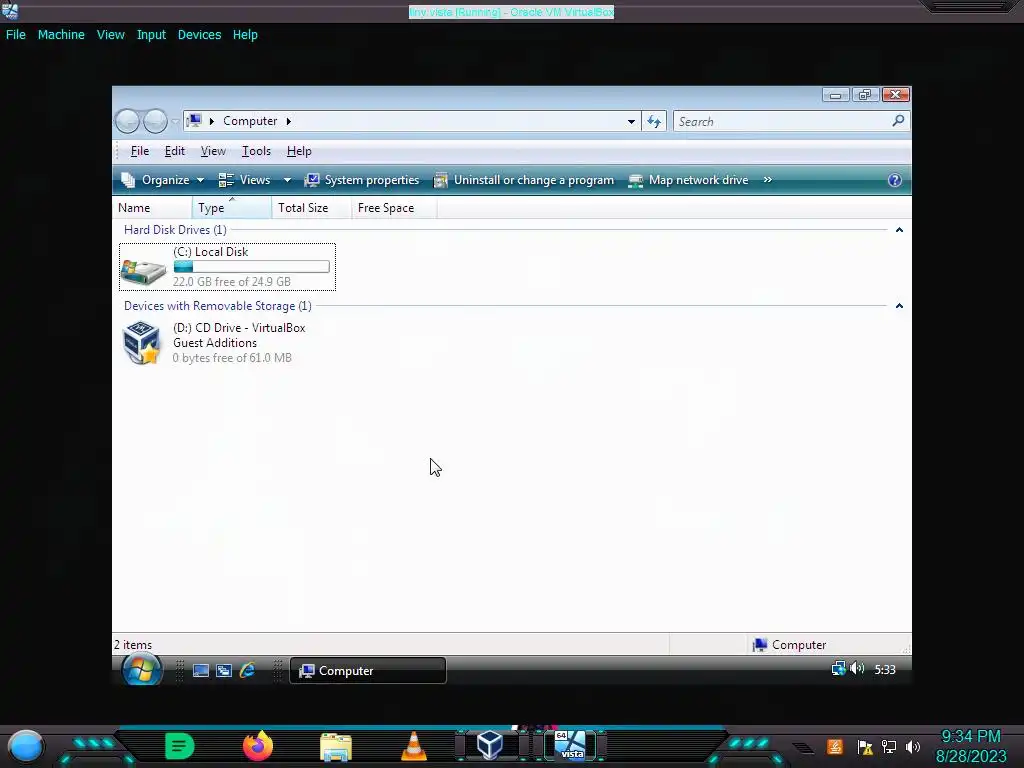Click the C: drive capacity bar

pyautogui.click(x=251, y=266)
